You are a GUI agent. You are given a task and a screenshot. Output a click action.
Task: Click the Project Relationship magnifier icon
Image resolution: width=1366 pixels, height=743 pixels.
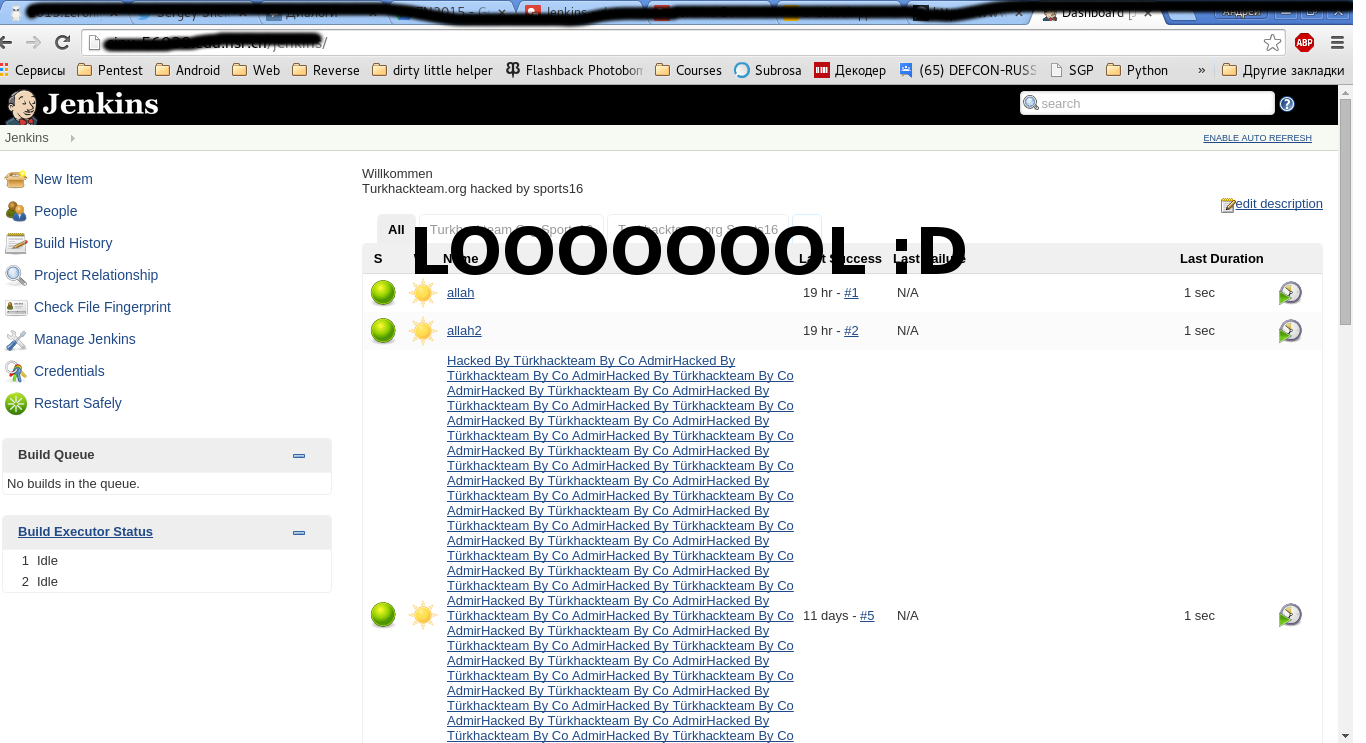[16, 275]
